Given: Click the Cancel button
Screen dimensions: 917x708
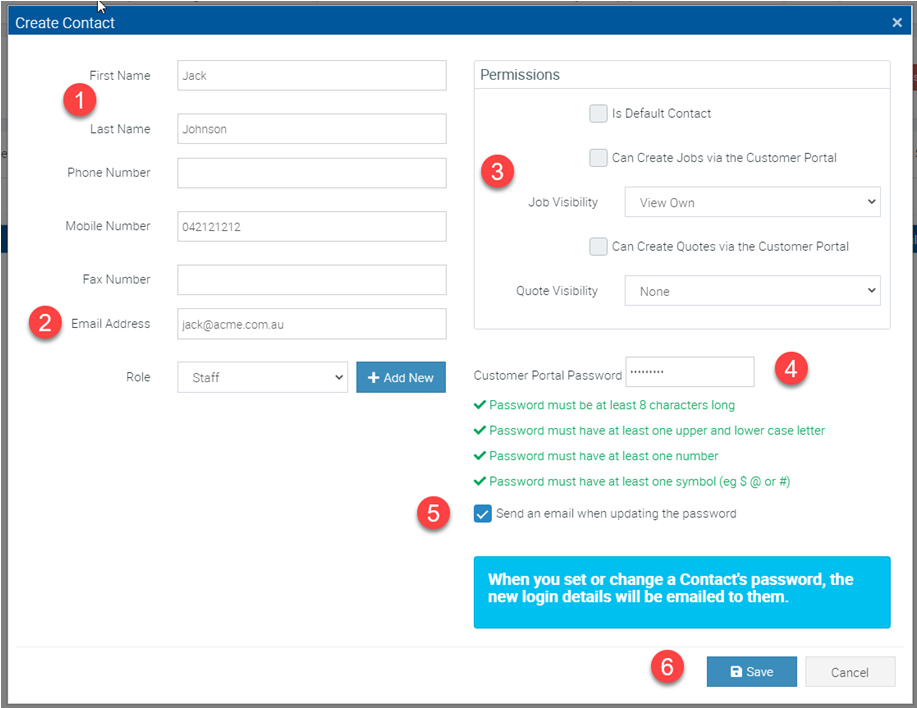Looking at the screenshot, I should [849, 672].
